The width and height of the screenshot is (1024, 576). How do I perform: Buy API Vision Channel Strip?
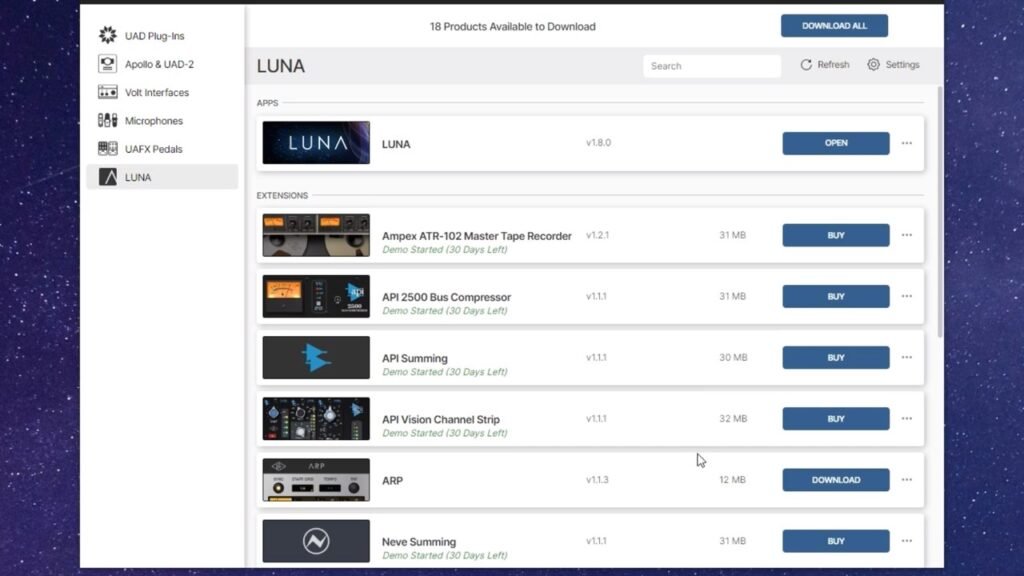click(x=836, y=419)
